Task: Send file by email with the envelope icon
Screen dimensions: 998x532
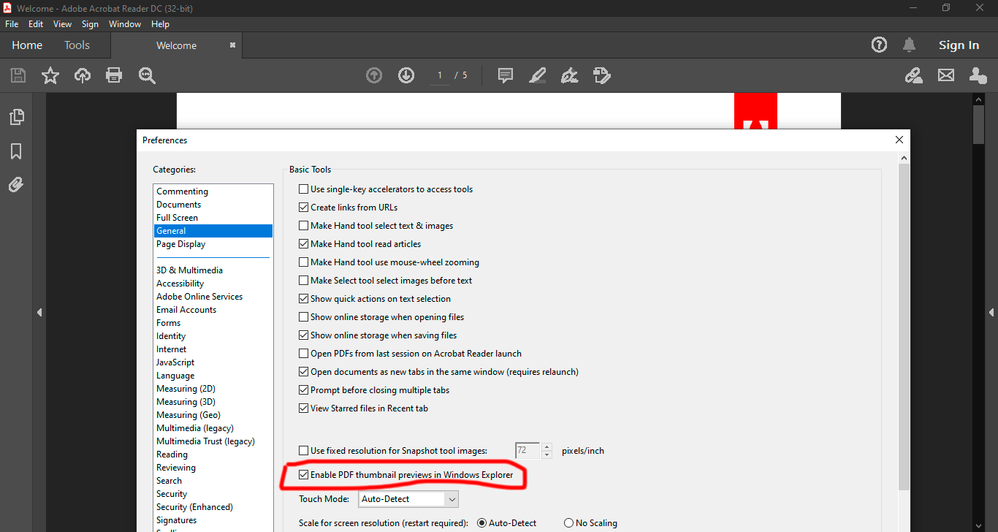Action: (x=946, y=76)
